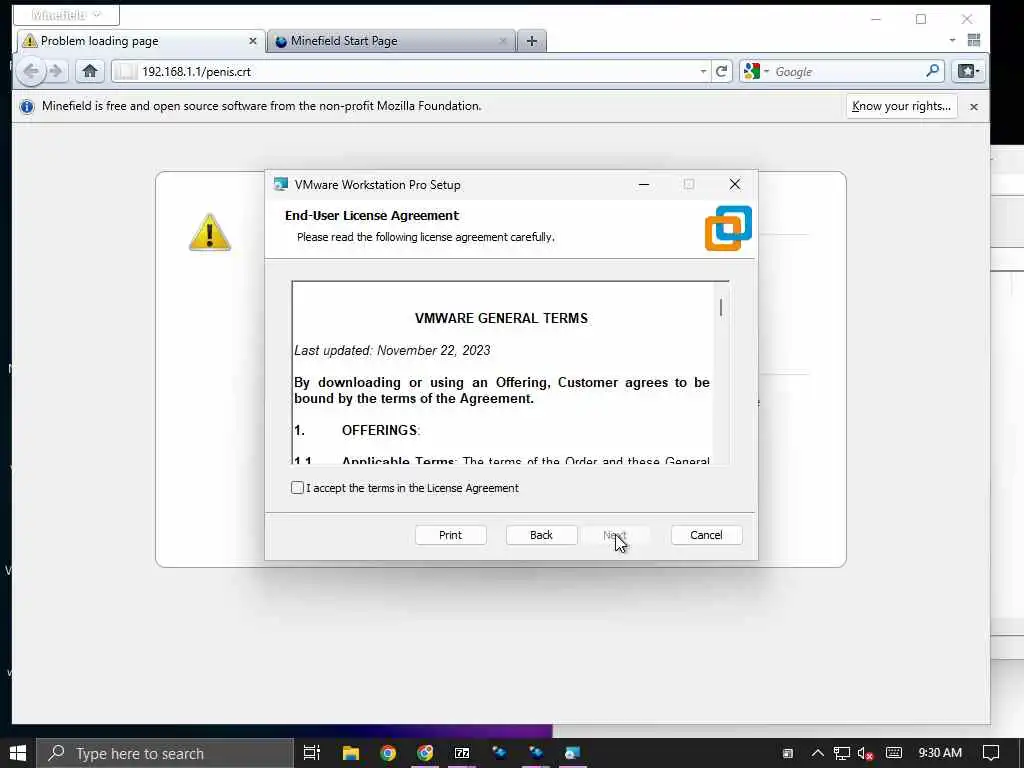Close the Problem loading page tab

pos(253,41)
